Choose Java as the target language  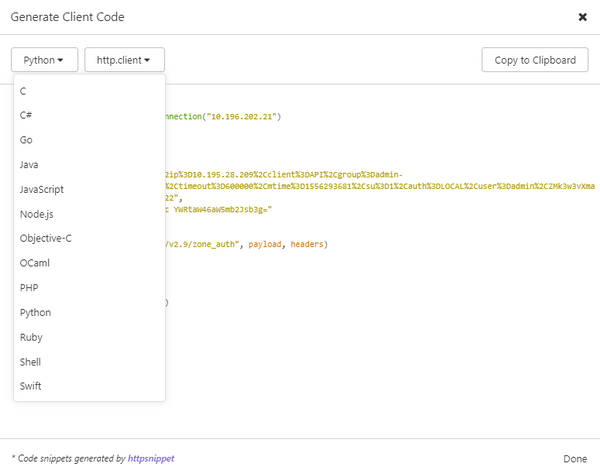coord(89,165)
